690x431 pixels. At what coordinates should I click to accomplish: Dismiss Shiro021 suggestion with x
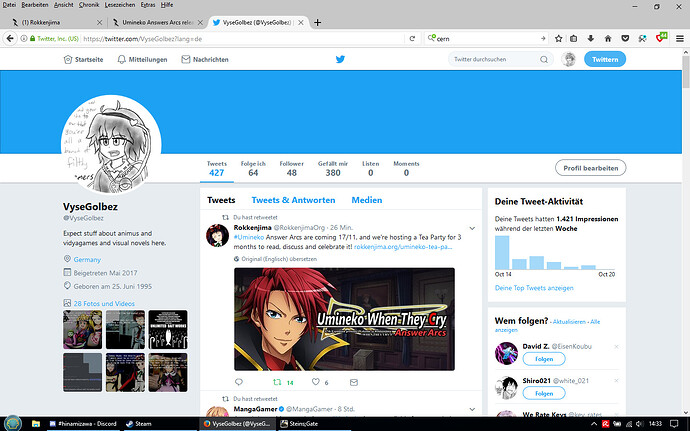tap(616, 381)
